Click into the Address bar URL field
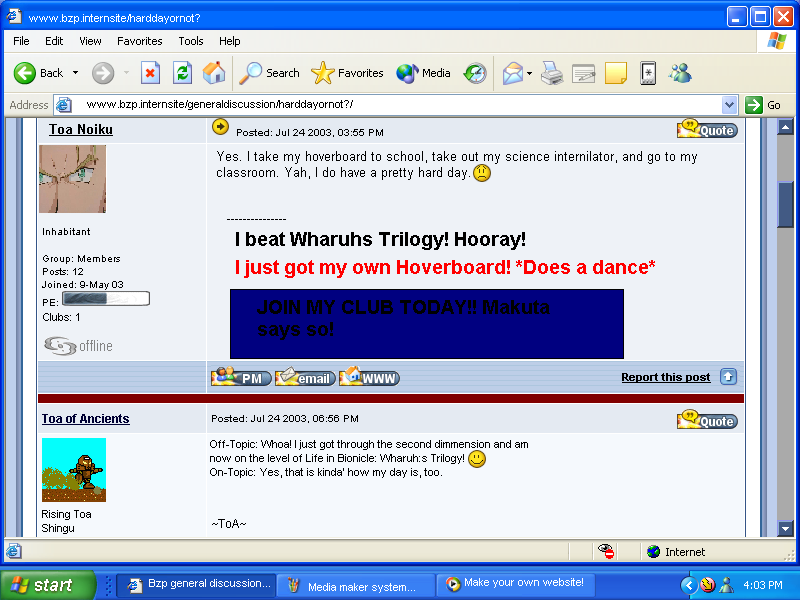Screen dimensions: 800x600 pos(398,105)
